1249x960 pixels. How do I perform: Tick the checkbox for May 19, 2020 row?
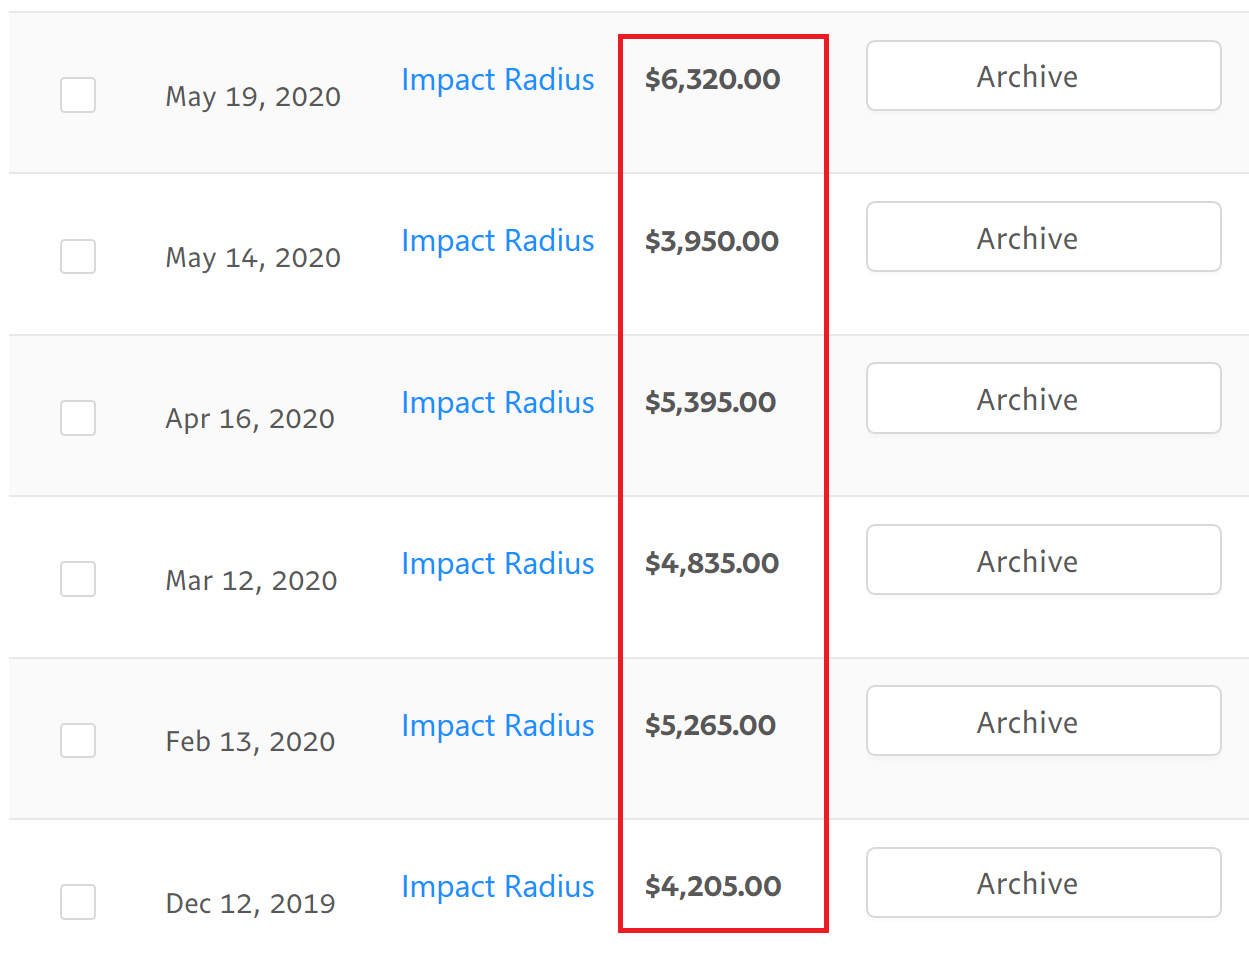(x=78, y=95)
